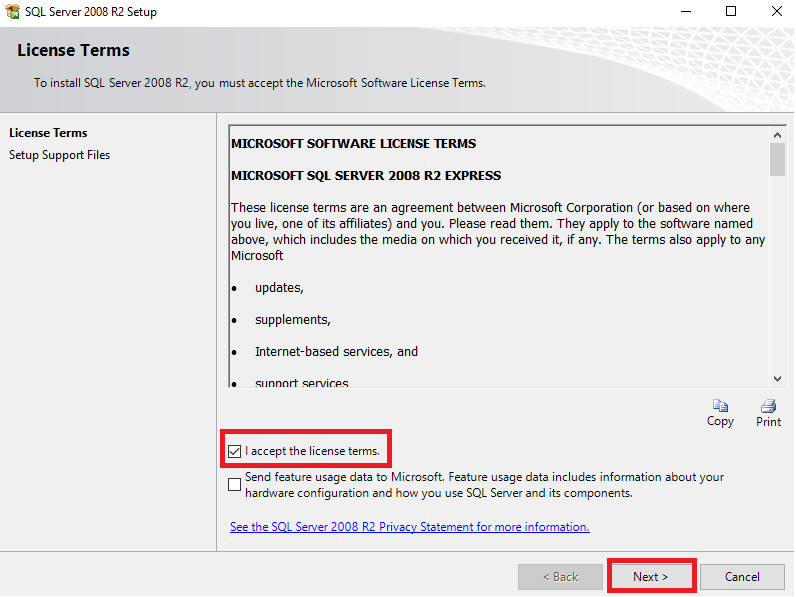
Task: Select License Terms step in sidebar
Action: (x=48, y=133)
